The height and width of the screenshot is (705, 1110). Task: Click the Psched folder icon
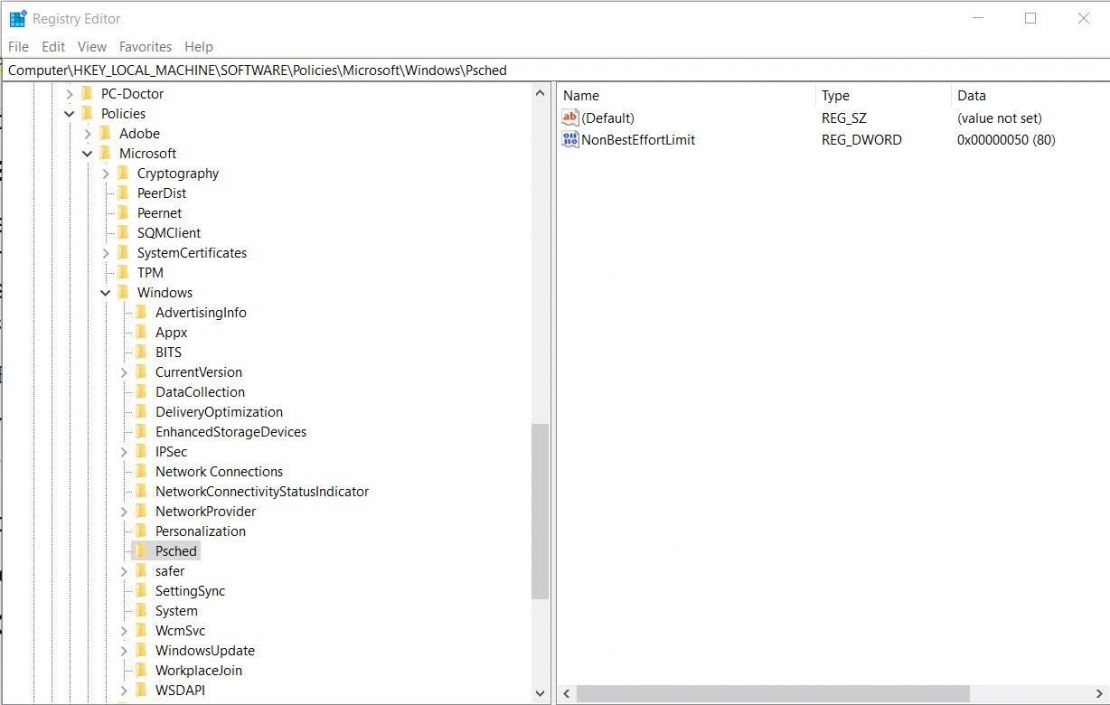click(x=141, y=551)
